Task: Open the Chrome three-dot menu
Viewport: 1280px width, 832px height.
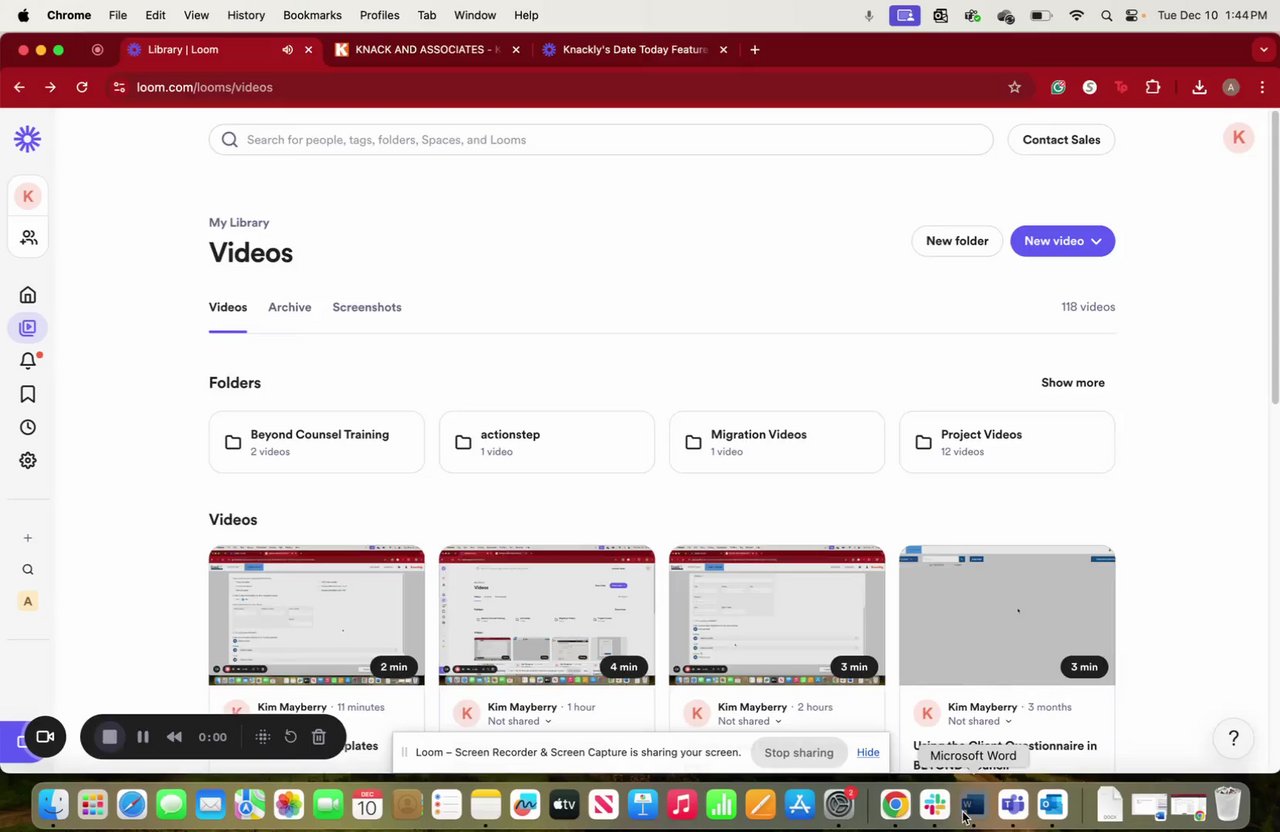Action: [1262, 87]
